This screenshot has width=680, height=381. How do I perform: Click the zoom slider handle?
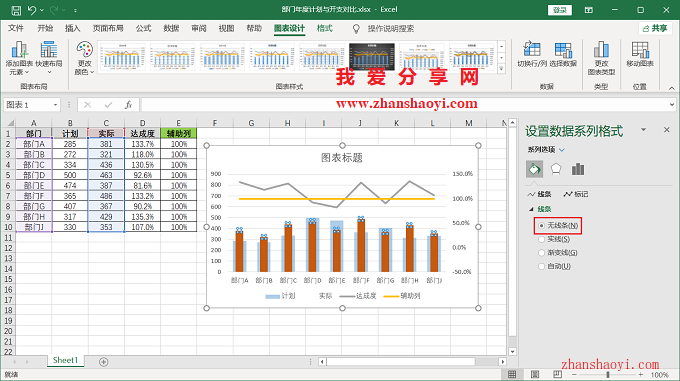click(x=608, y=374)
